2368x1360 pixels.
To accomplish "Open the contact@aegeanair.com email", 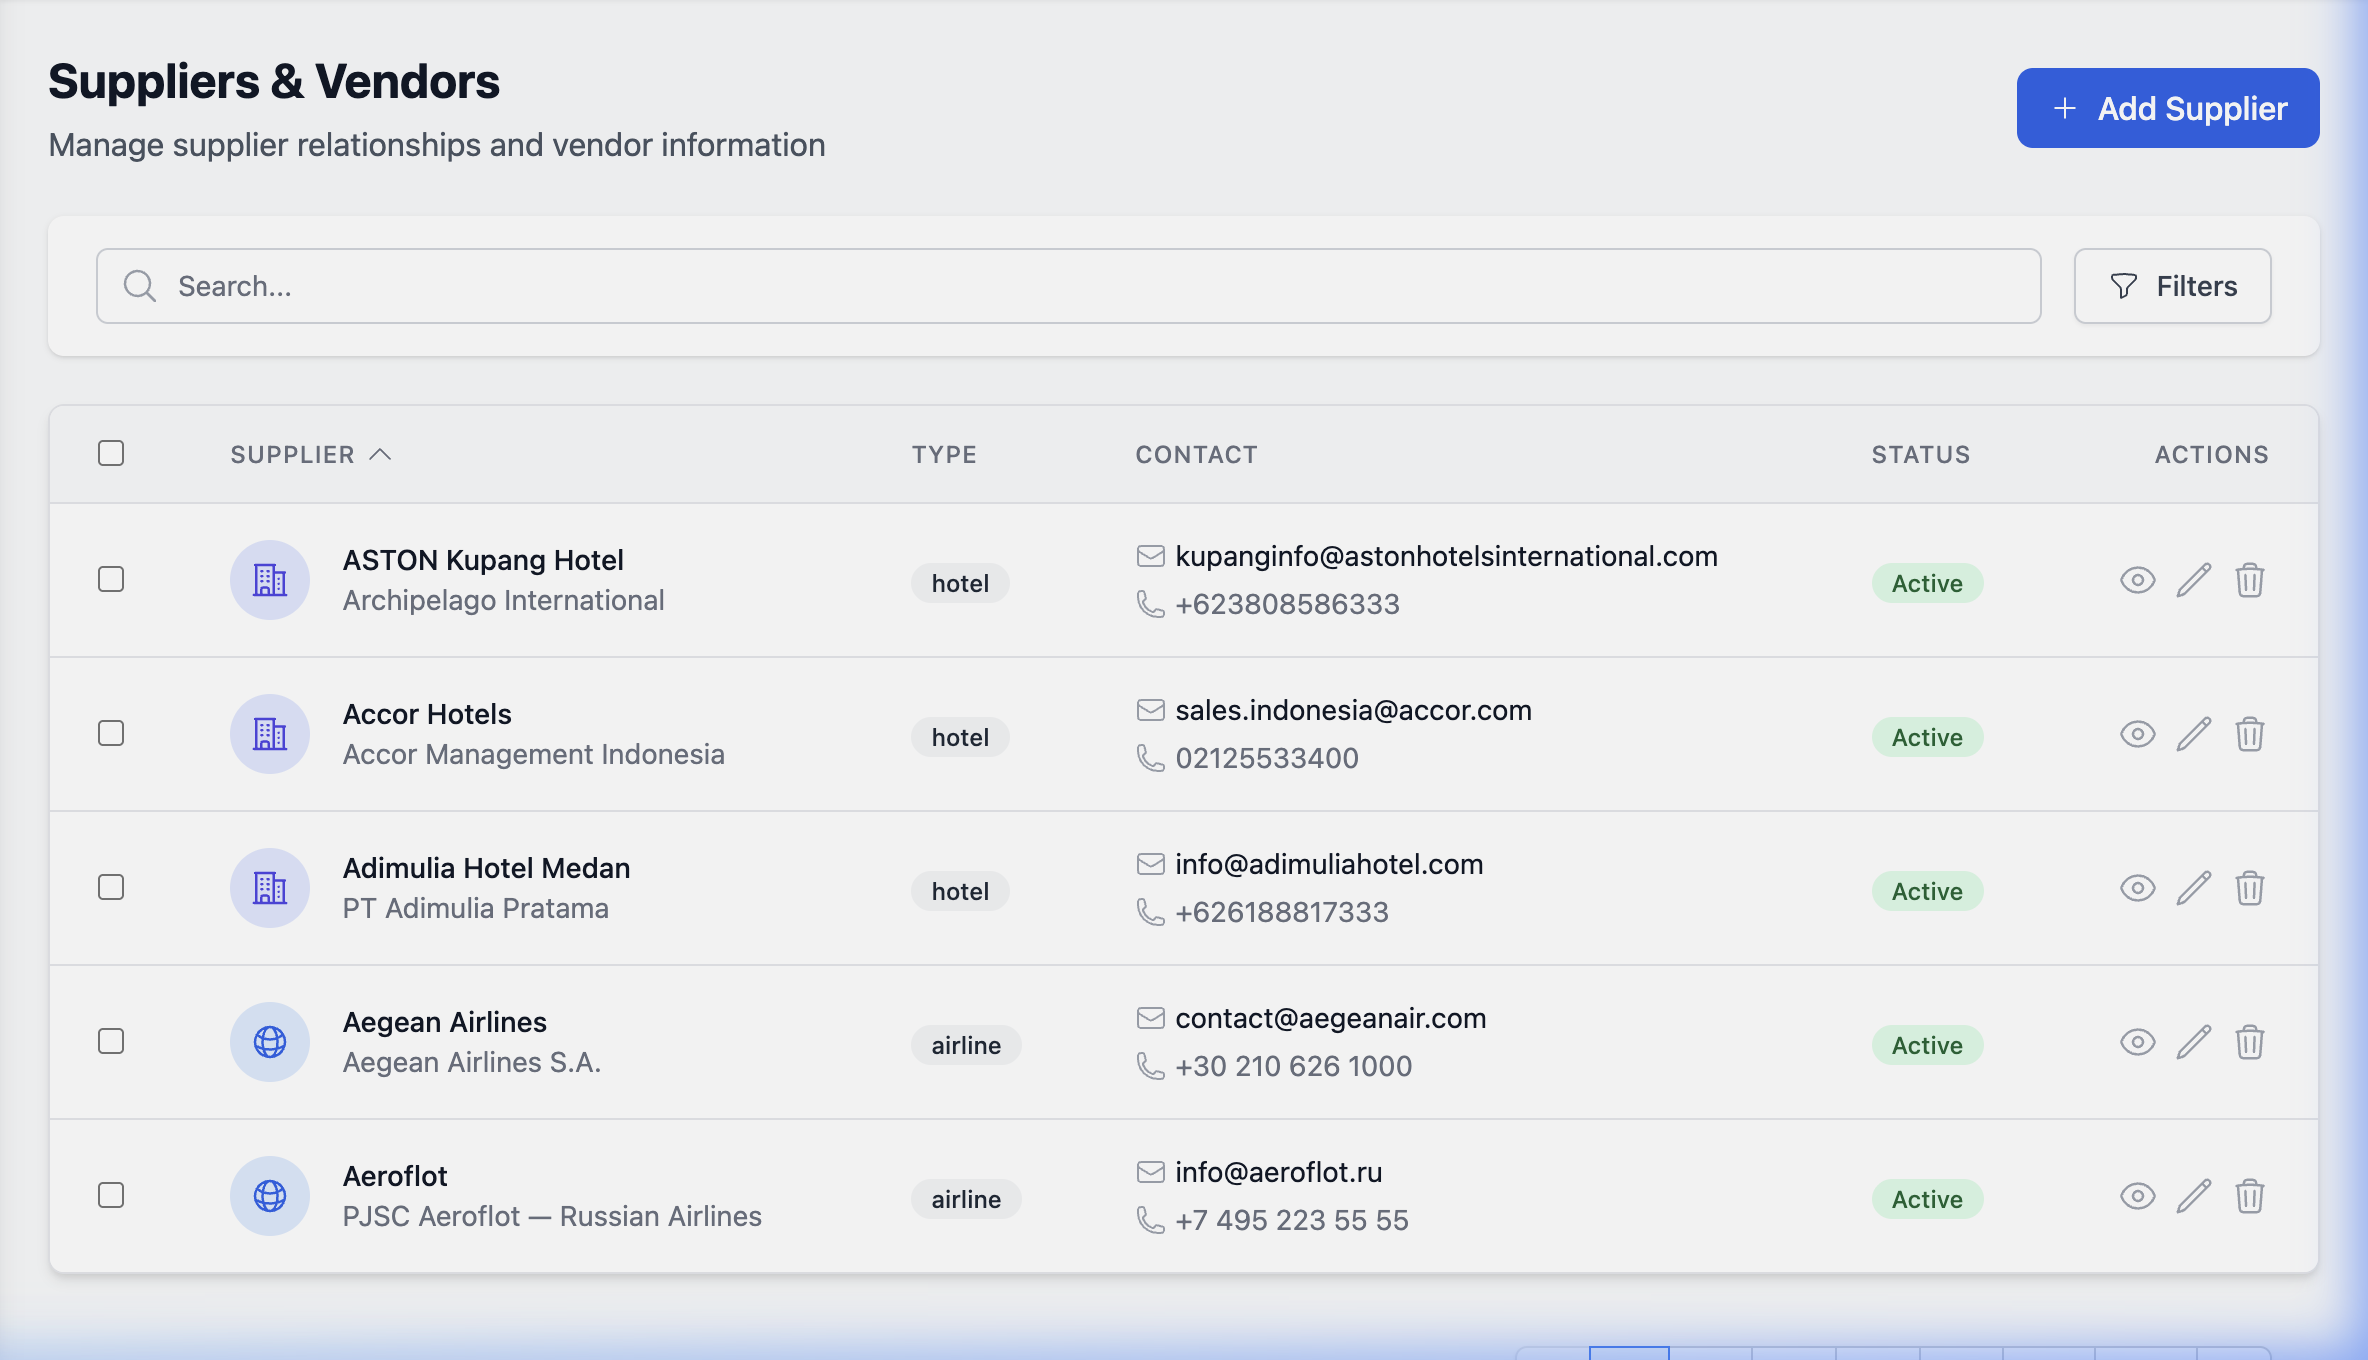I will click(1330, 1018).
